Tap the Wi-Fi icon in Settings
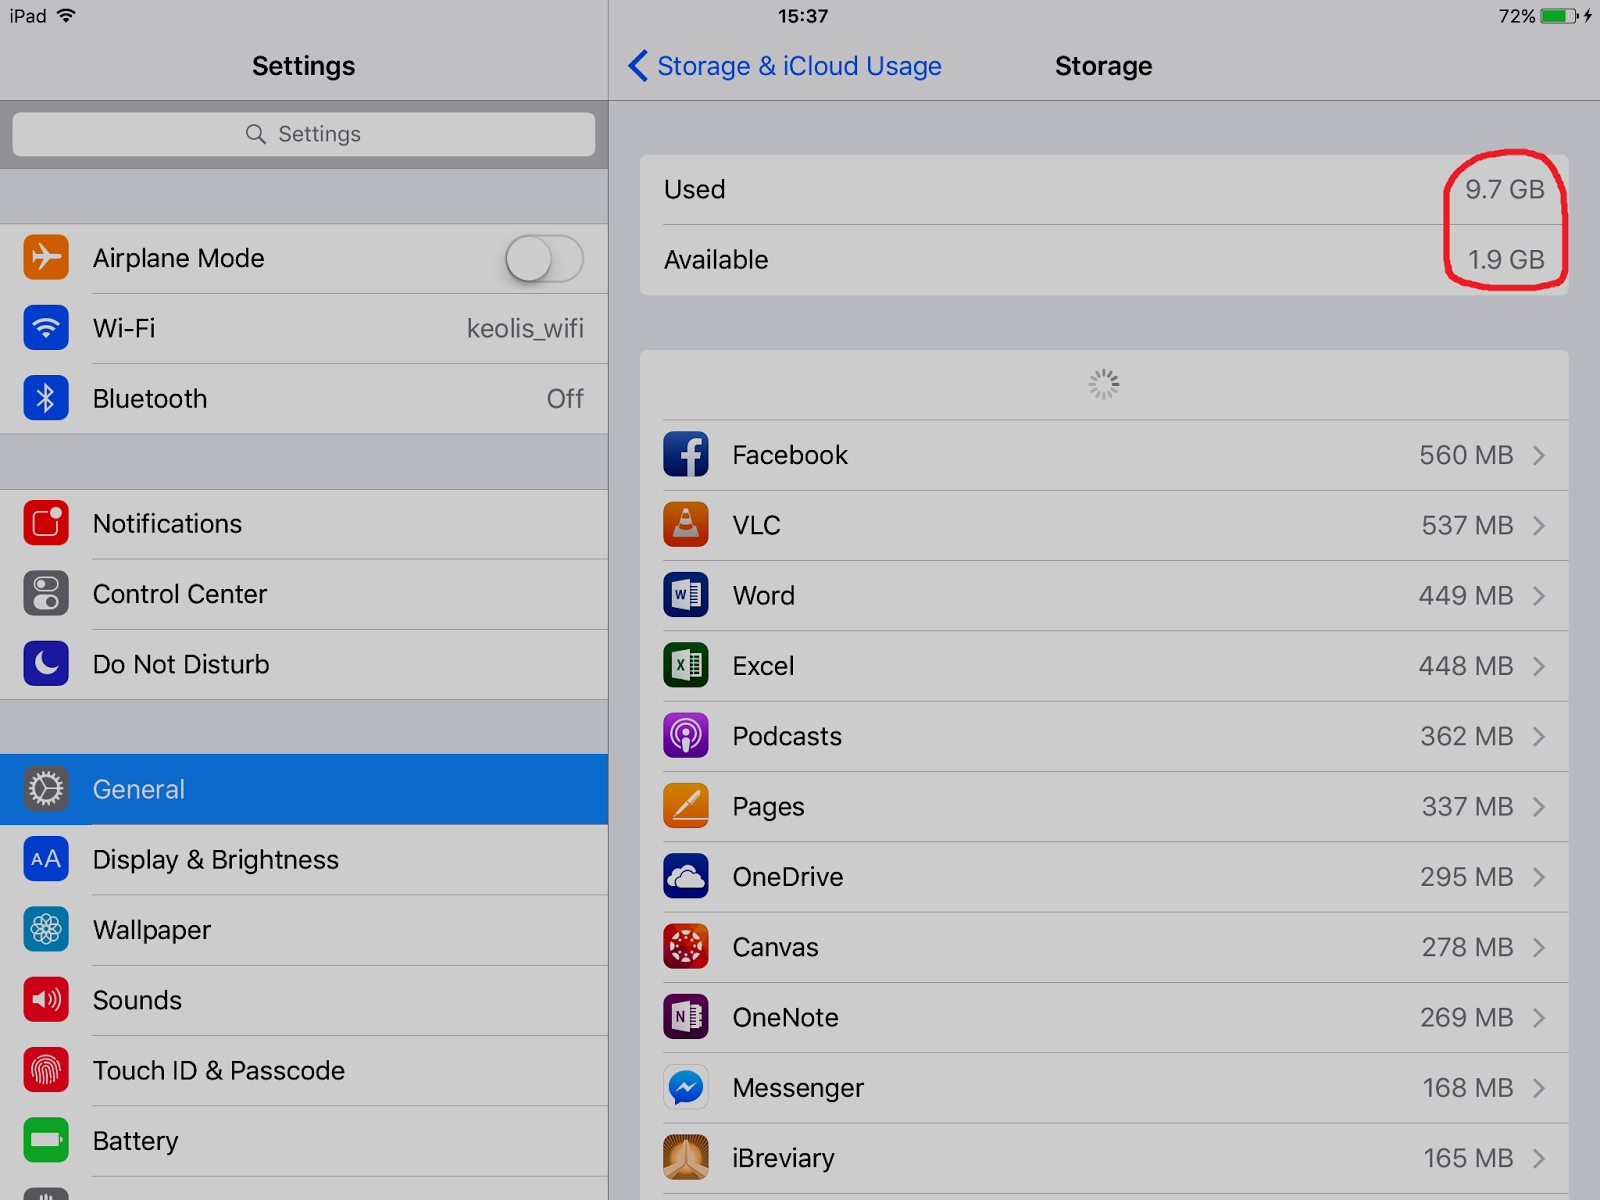 (x=46, y=328)
